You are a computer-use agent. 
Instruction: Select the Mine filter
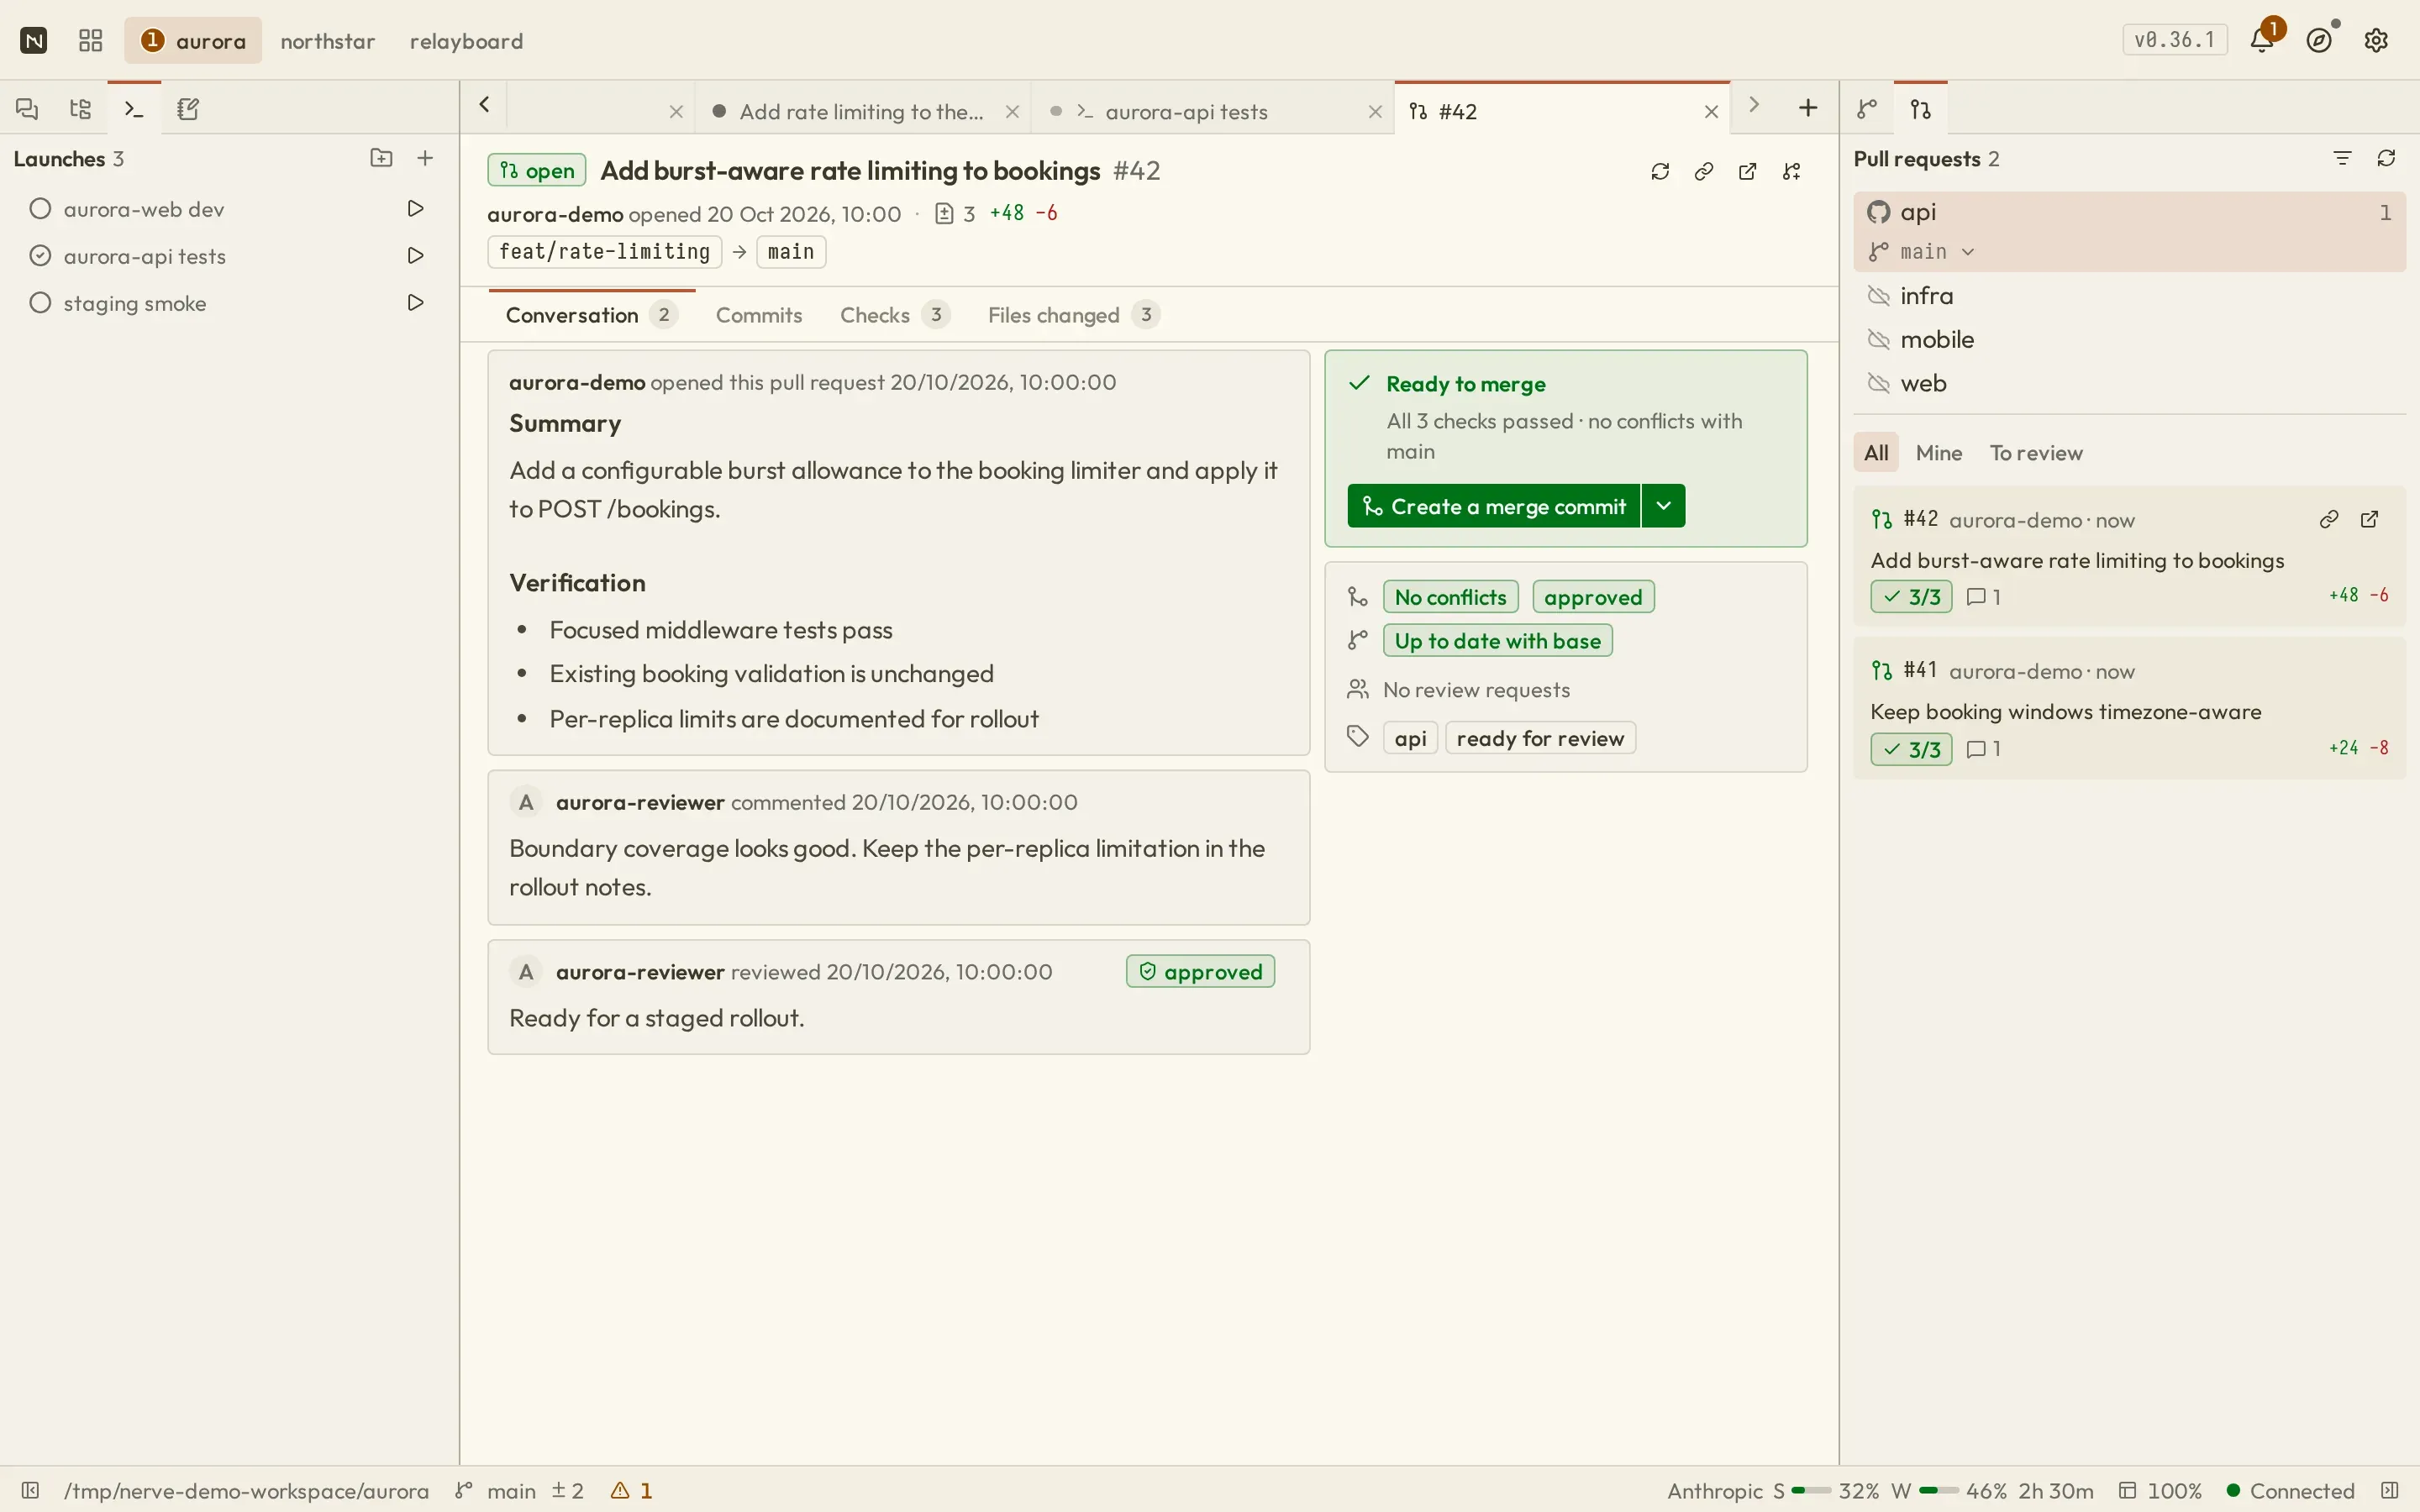click(x=1939, y=453)
